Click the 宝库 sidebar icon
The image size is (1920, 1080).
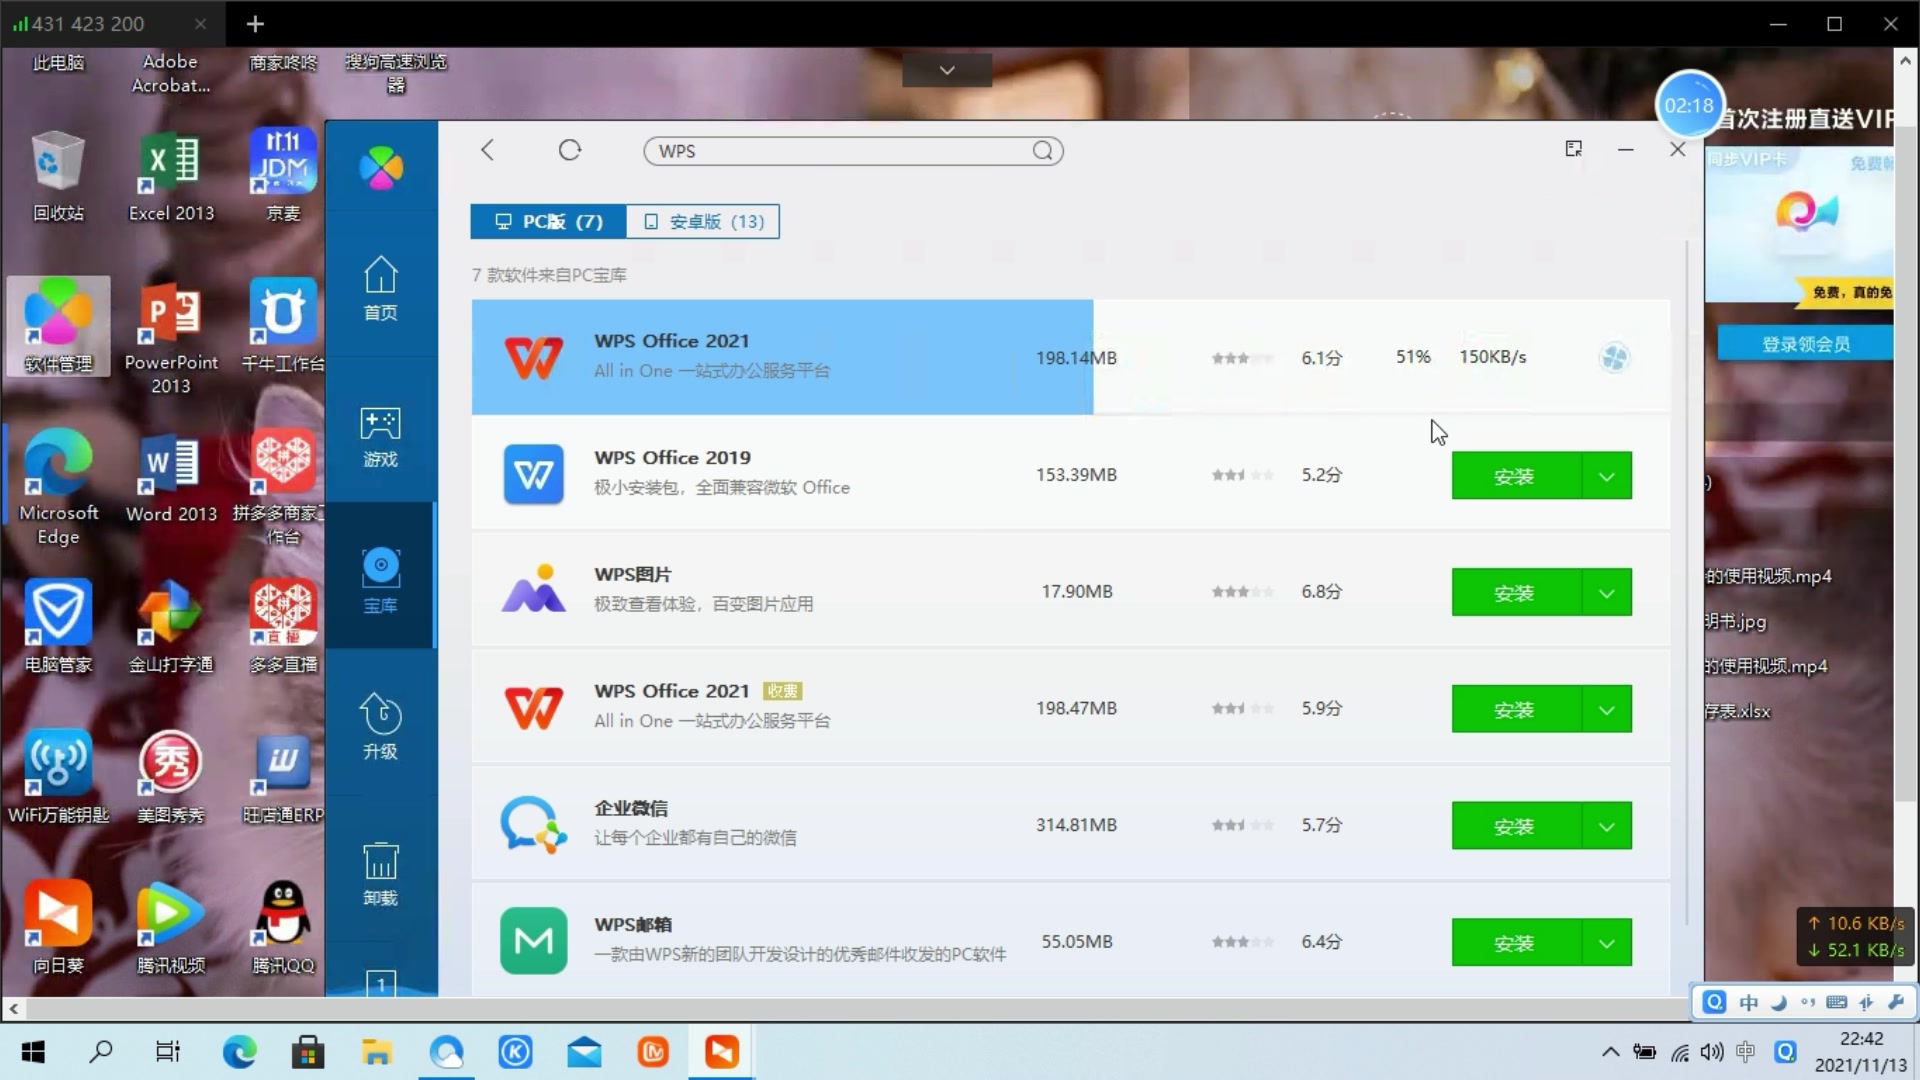point(381,580)
